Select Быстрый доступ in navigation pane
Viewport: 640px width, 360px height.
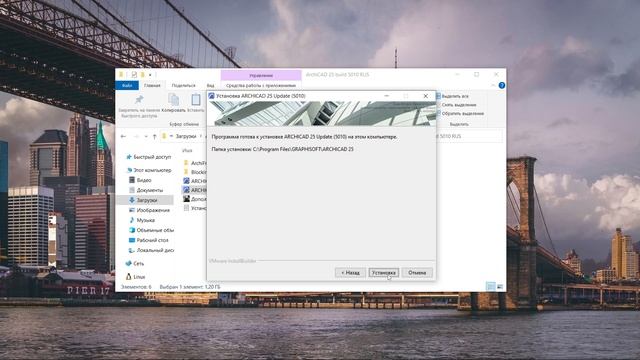click(149, 157)
